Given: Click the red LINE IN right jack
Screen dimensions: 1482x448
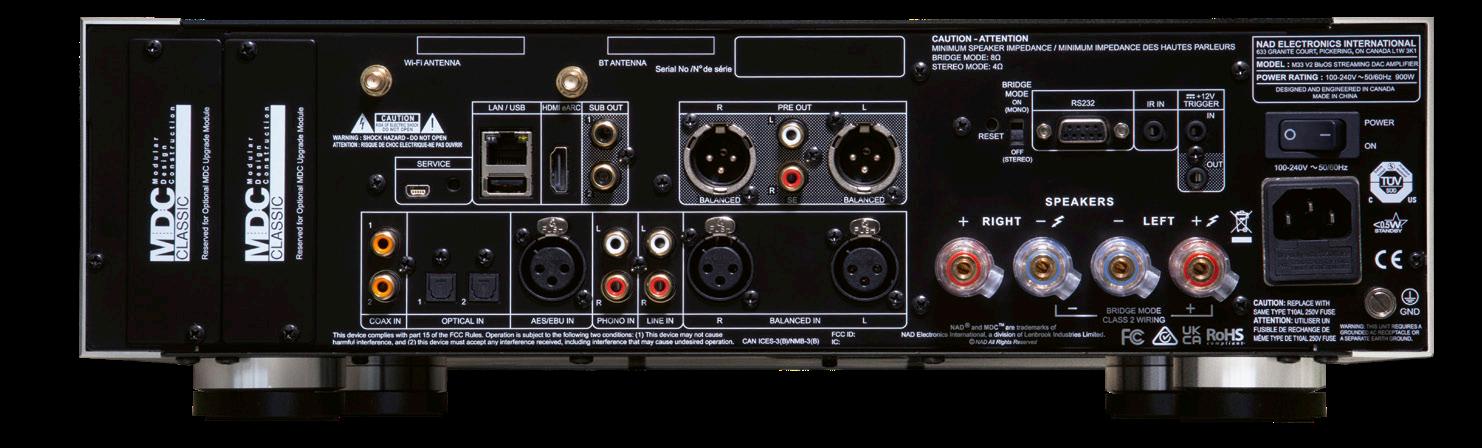Looking at the screenshot, I should click(x=659, y=287).
